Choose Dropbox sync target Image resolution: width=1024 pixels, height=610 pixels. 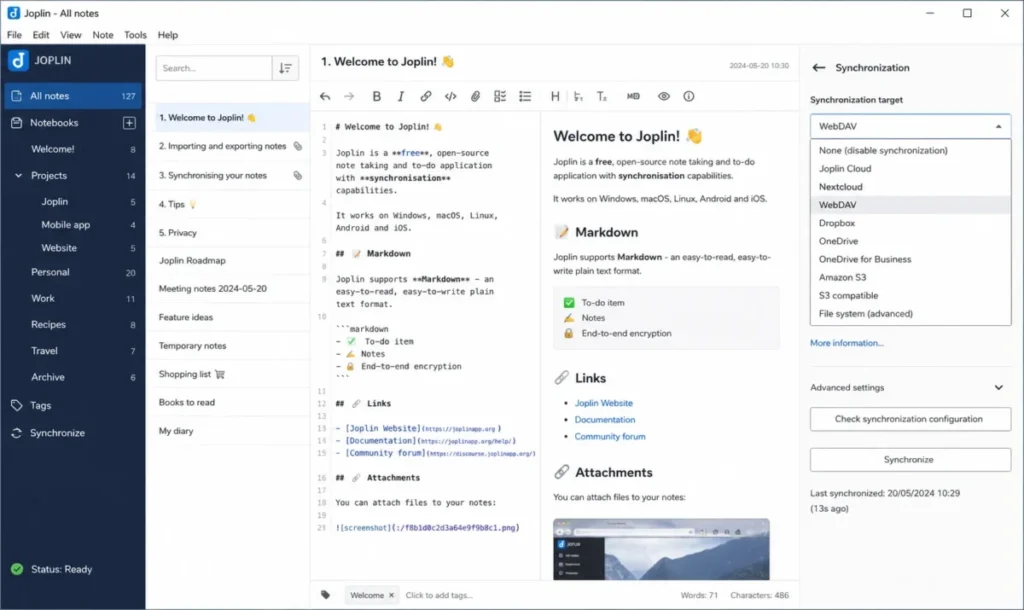click(x=910, y=223)
